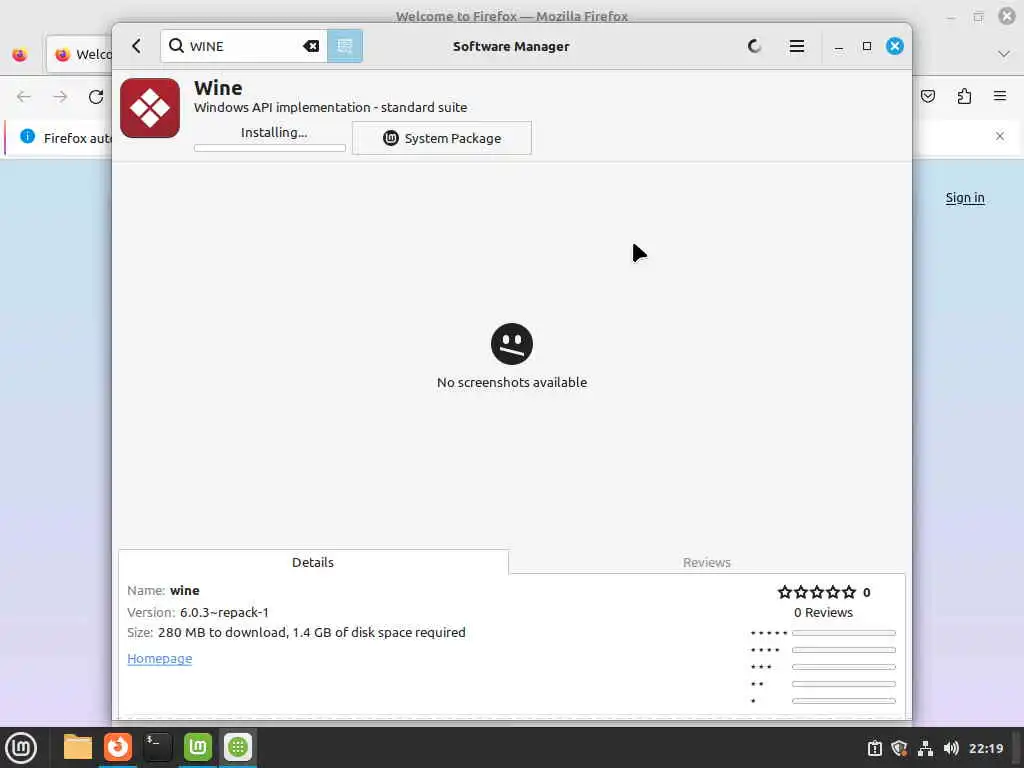1024x768 pixels.
Task: Click Firefox back arrow
Action: [x=24, y=97]
